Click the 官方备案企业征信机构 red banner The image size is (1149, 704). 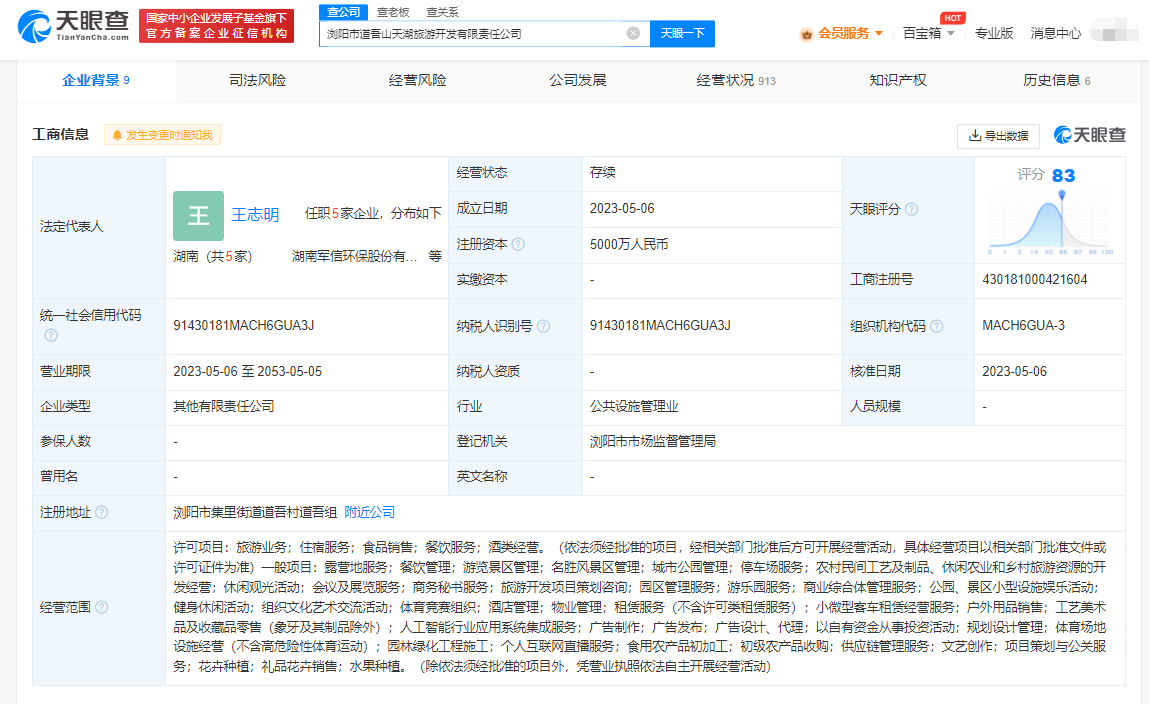coord(216,26)
